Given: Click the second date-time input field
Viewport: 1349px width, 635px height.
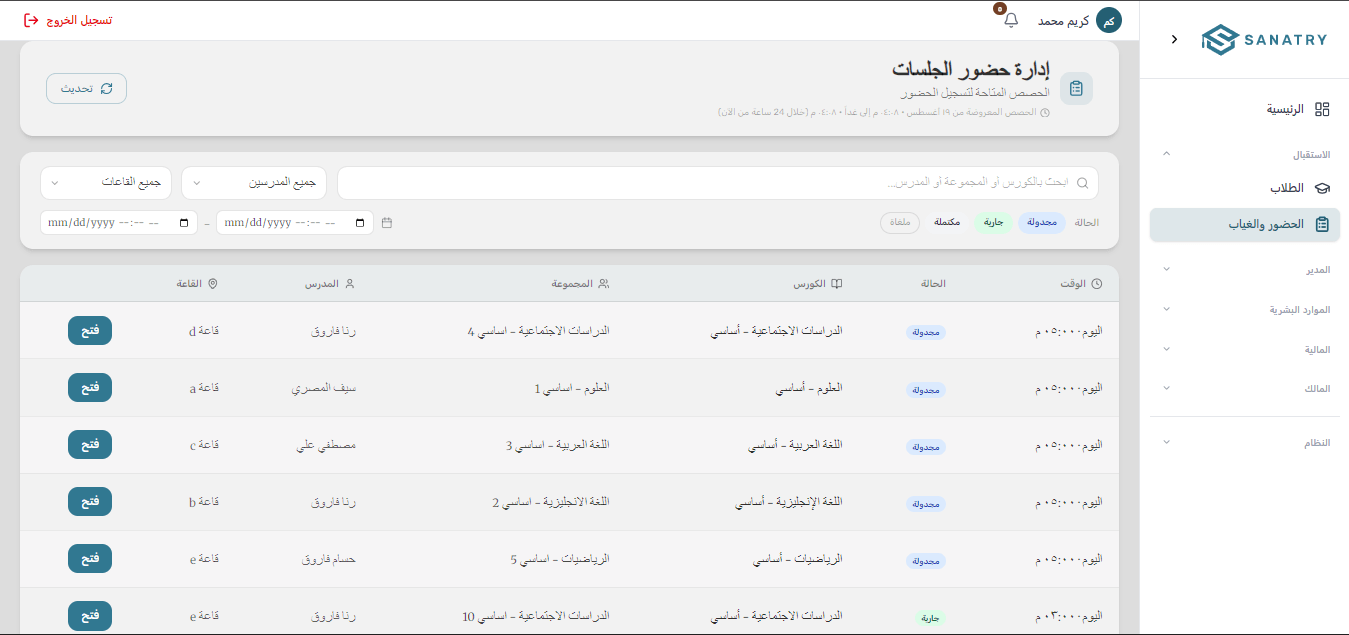Looking at the screenshot, I should point(119,223).
